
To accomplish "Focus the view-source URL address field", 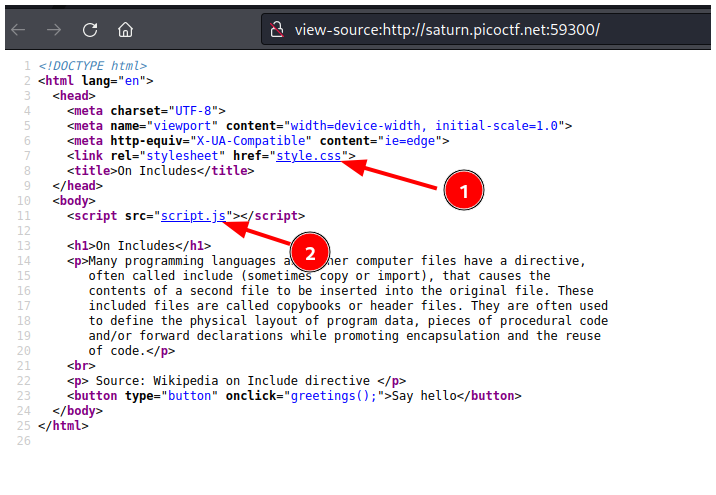I will click(x=450, y=29).
